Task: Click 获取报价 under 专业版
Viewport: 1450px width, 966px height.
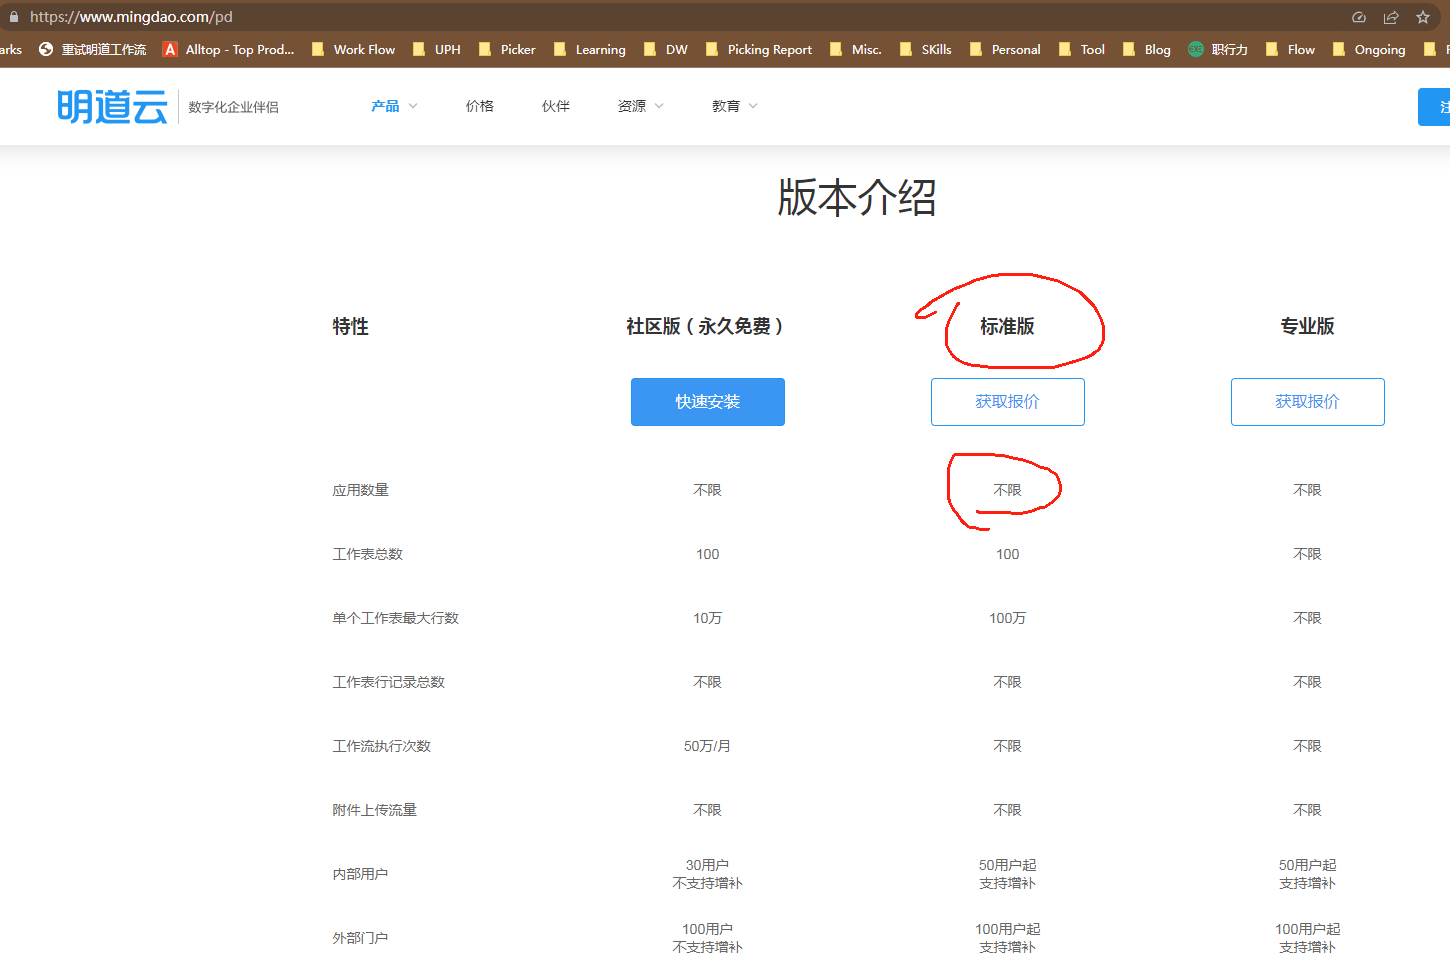Action: tap(1308, 402)
